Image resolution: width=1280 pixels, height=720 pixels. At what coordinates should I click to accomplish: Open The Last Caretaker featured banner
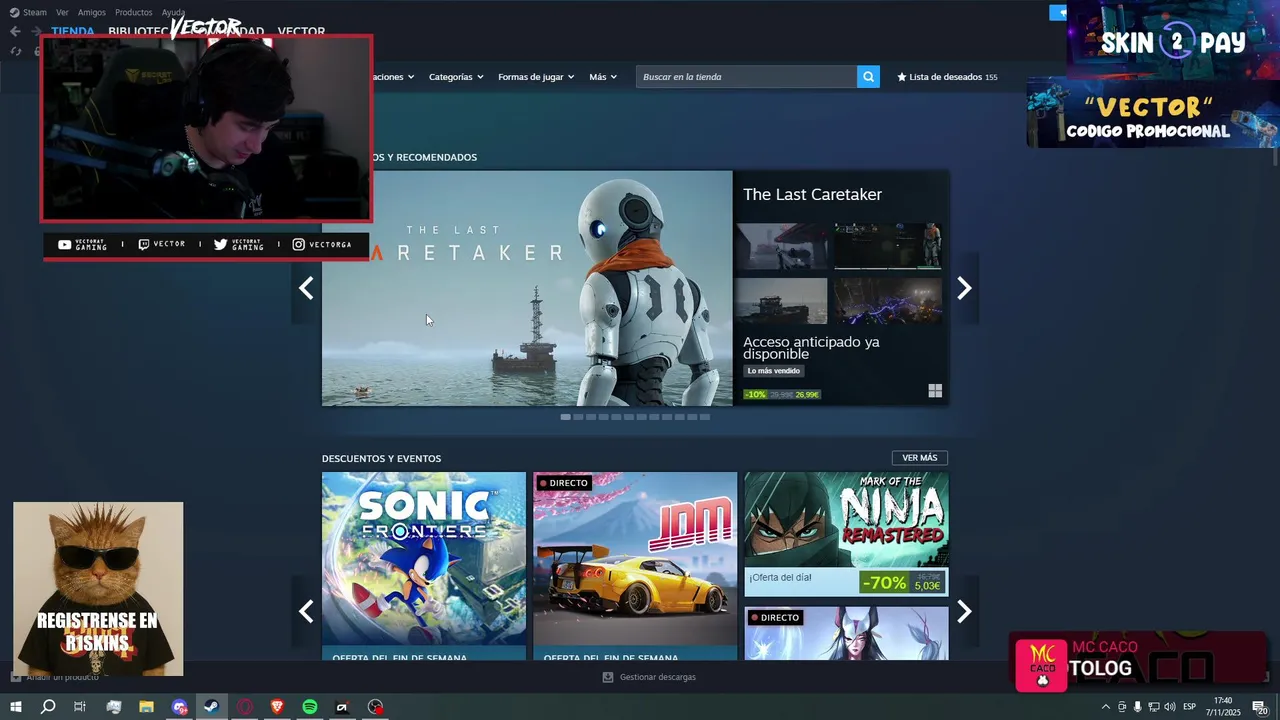coord(527,288)
